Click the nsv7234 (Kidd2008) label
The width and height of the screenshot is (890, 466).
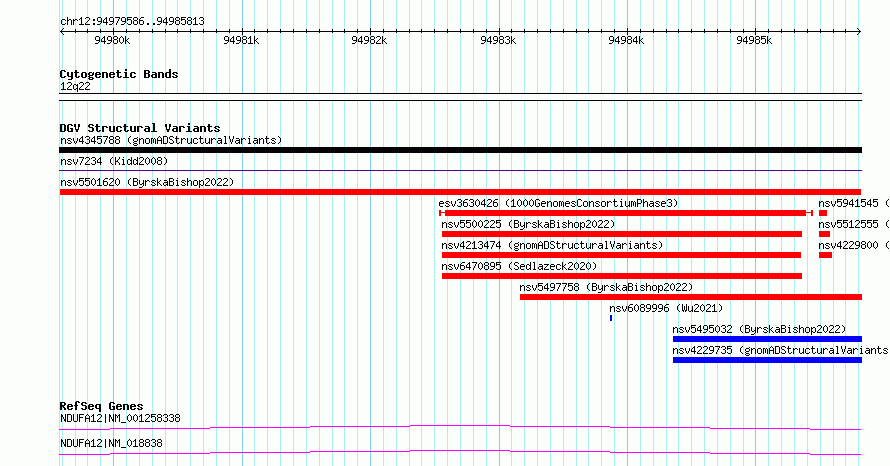point(114,161)
